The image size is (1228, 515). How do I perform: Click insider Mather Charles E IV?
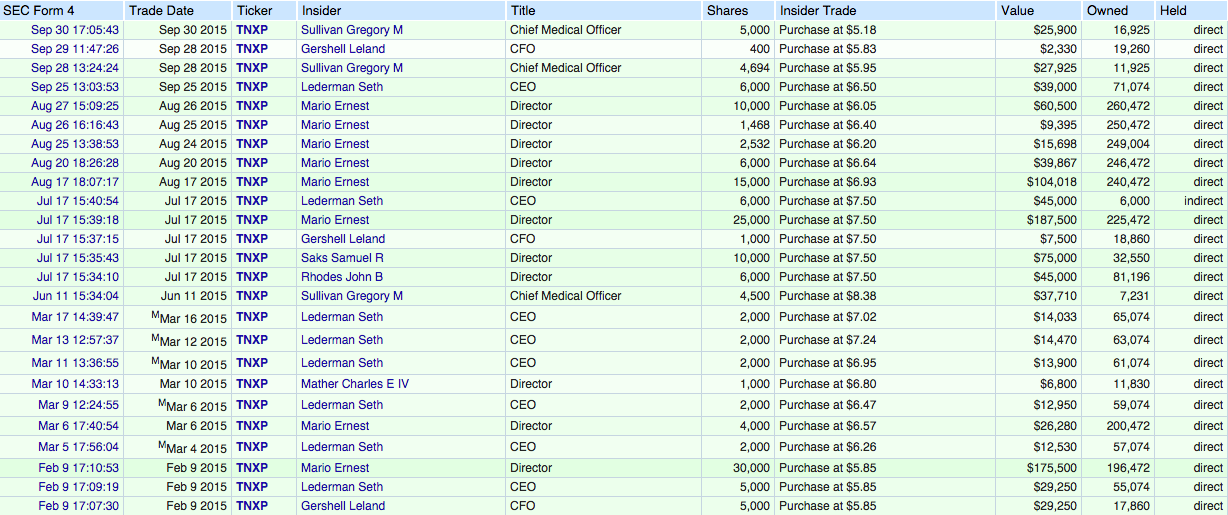tap(355, 384)
